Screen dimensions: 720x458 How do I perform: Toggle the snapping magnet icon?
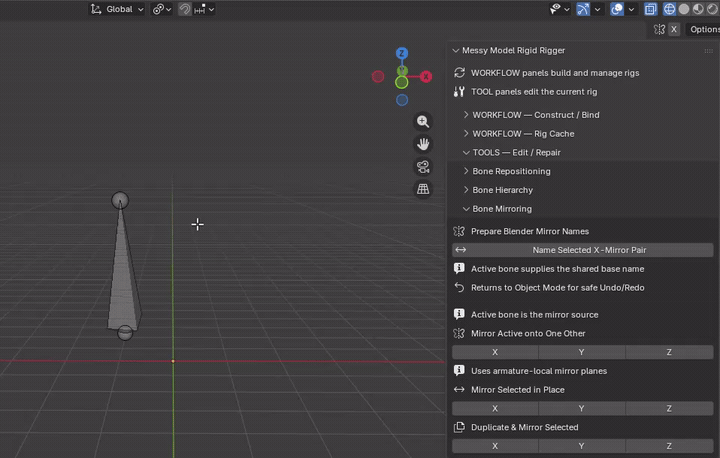pos(185,9)
